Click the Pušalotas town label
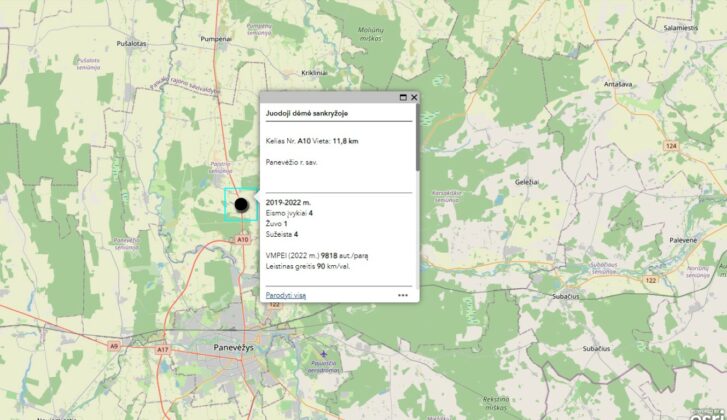The width and height of the screenshot is (727, 420). coord(131,44)
